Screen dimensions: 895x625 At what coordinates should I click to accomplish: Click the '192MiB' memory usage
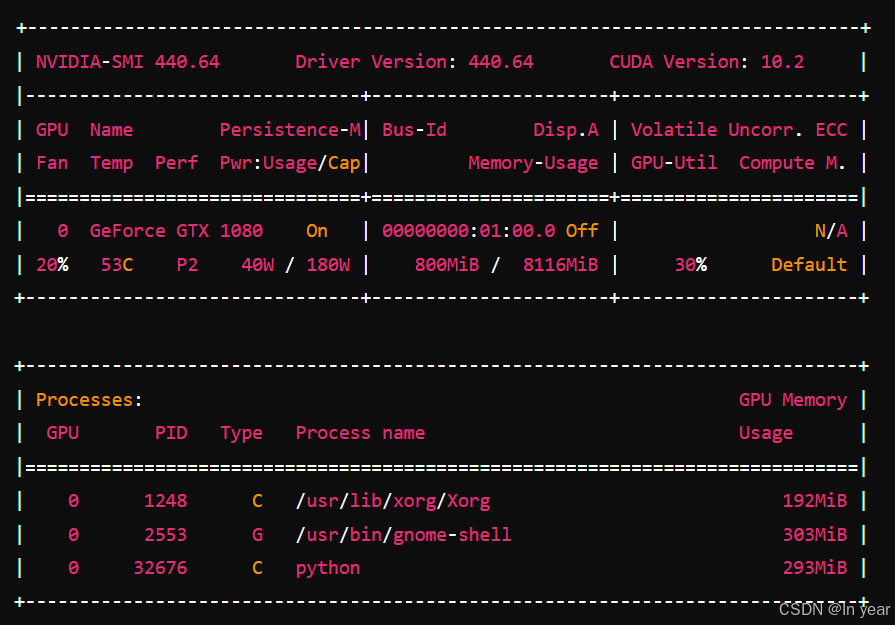tap(815, 501)
